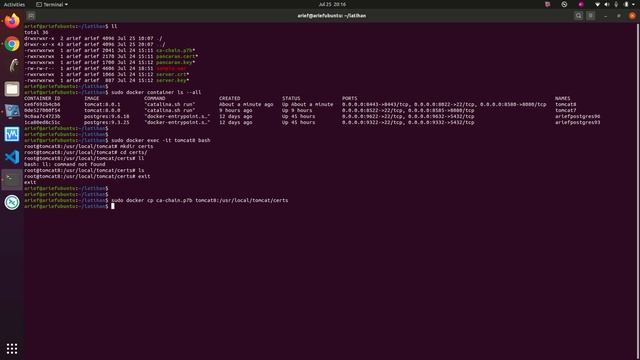This screenshot has height=360, width=640.
Task: Click the 'mkdir certs' command line
Action: tap(137, 147)
